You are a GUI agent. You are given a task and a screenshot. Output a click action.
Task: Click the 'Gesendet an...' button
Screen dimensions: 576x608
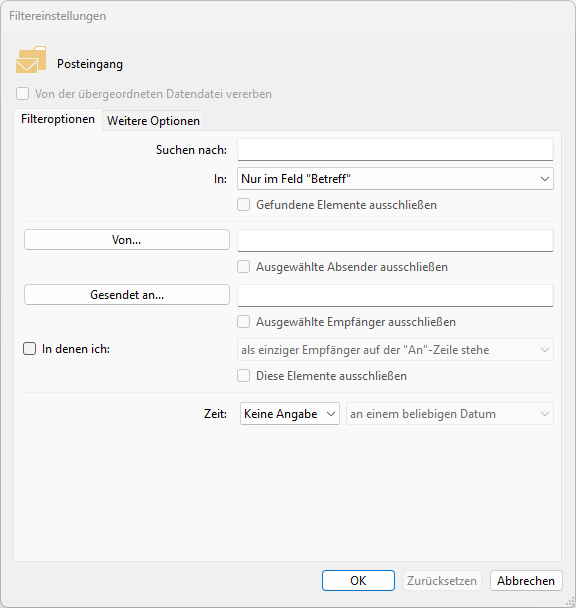point(127,295)
